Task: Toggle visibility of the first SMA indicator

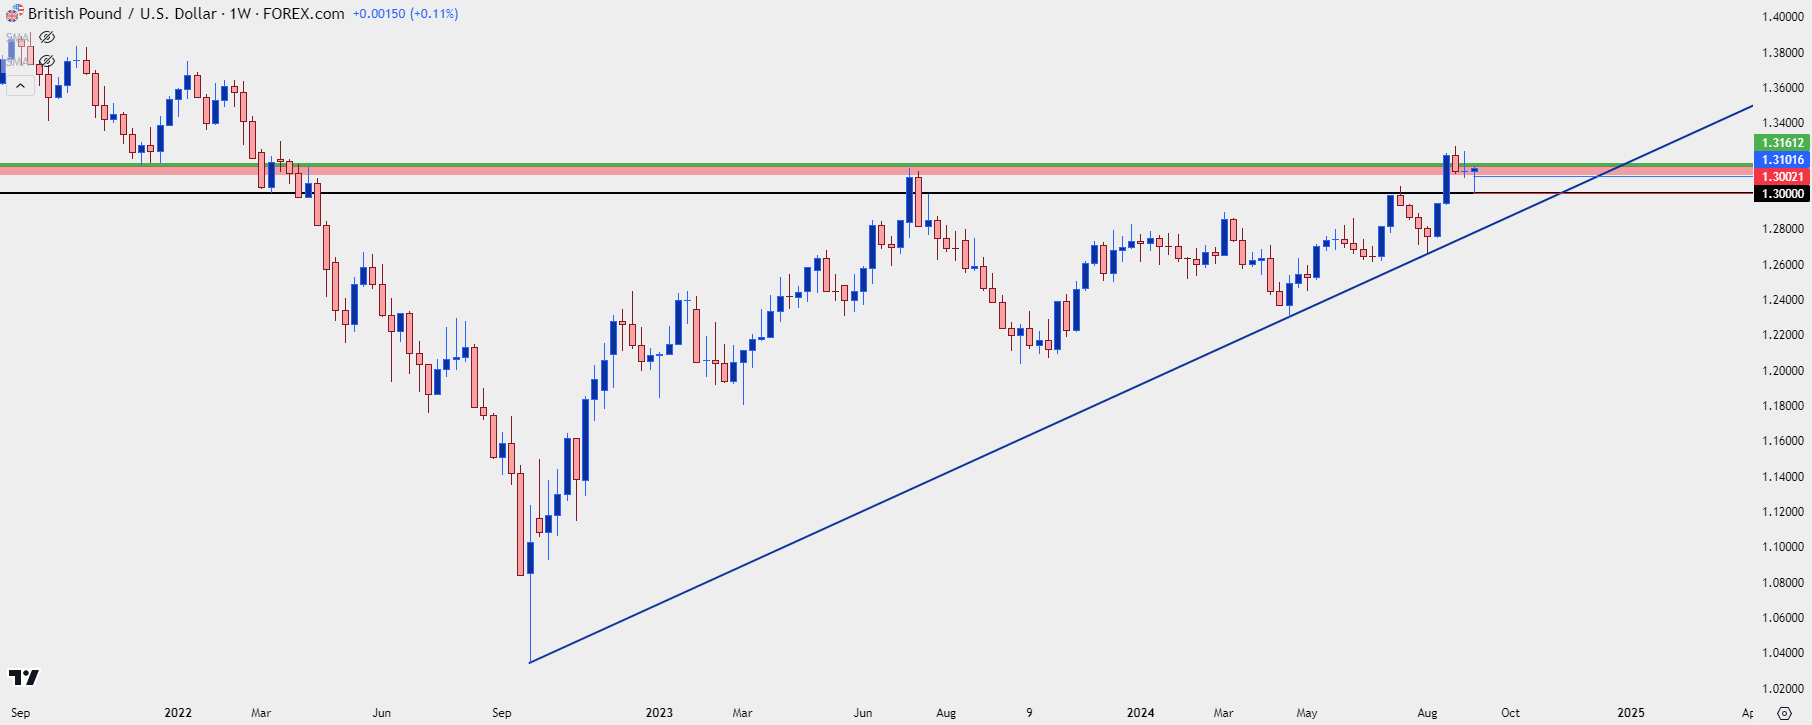Action: pyautogui.click(x=47, y=37)
